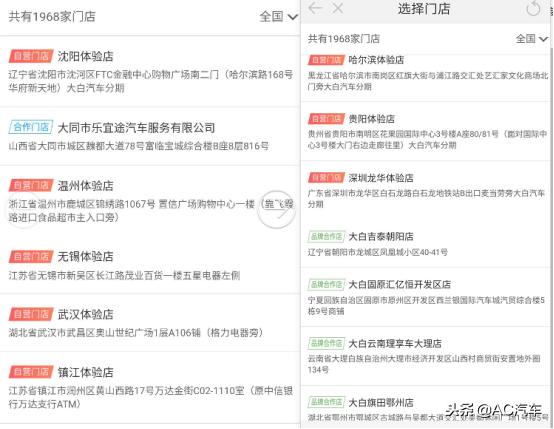Select the 无锡体验店 store
This screenshot has height=429, width=554.
click(150, 265)
